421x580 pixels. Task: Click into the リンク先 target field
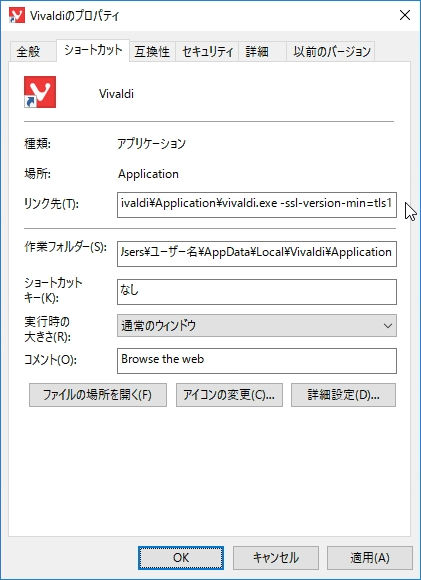257,205
